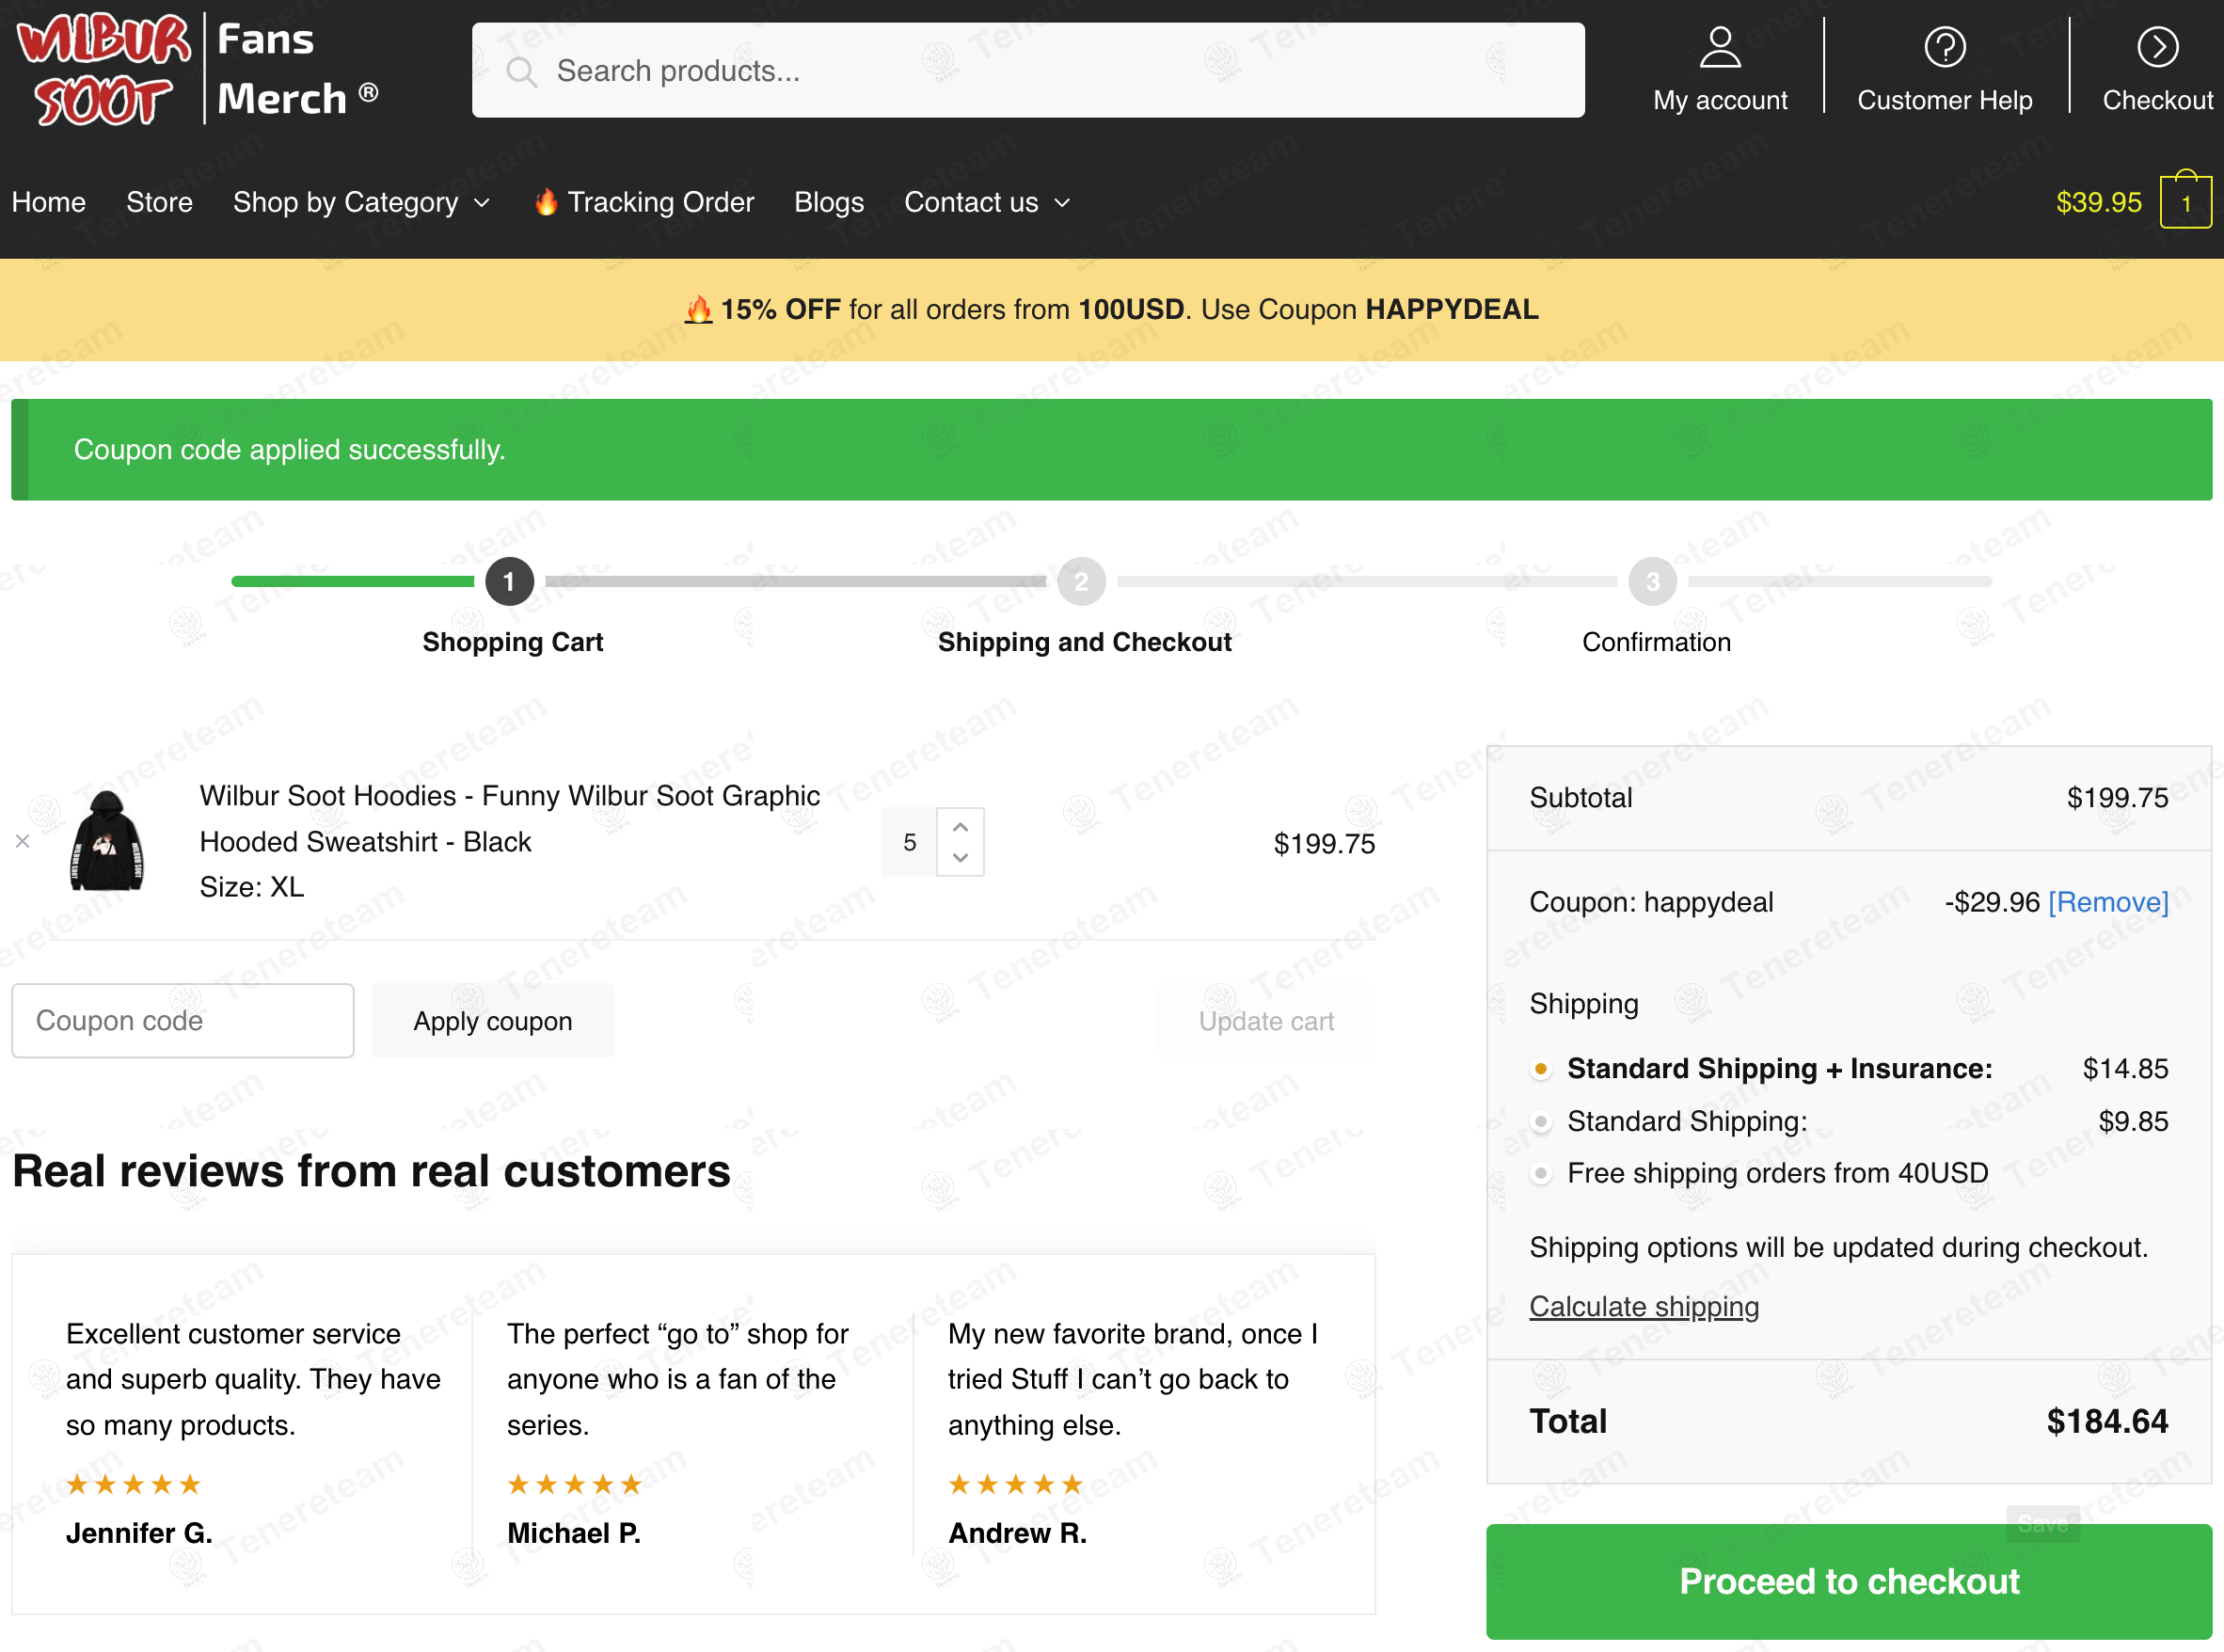Open the black hoodie product thumbnail

[107, 840]
